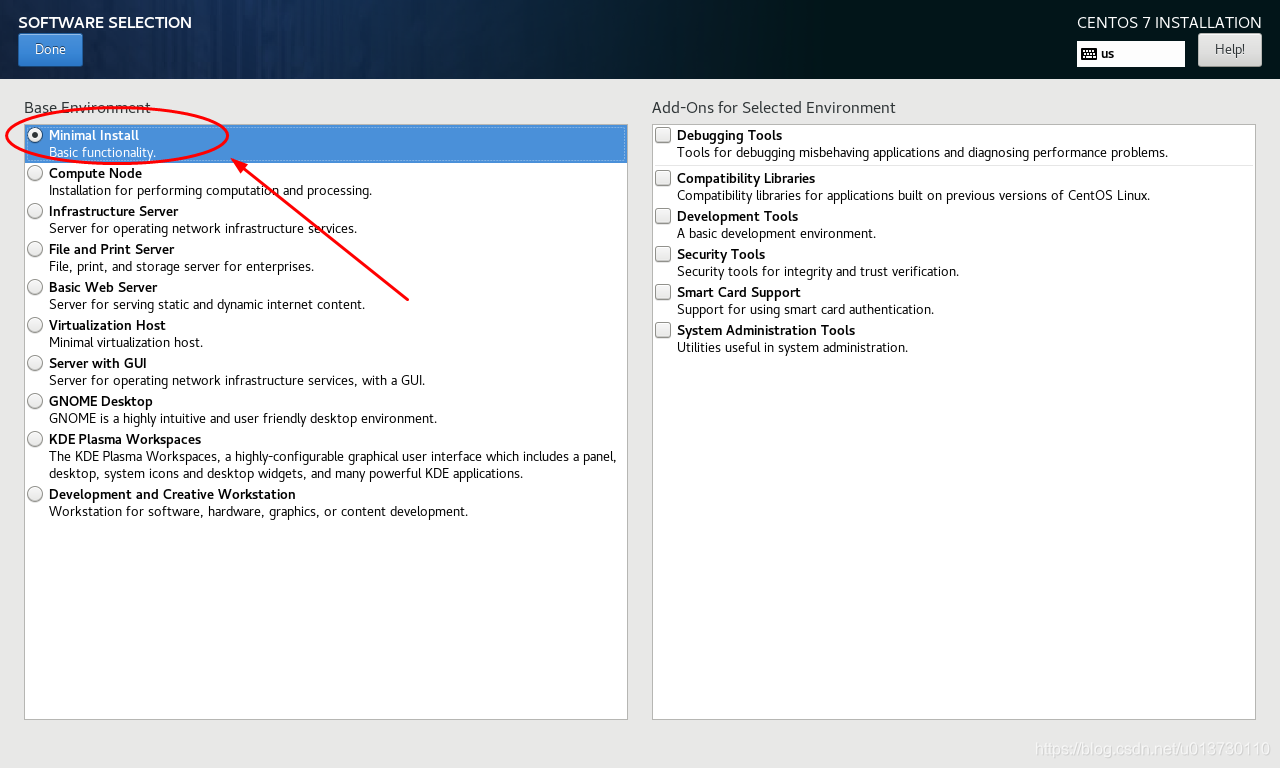Viewport: 1280px width, 768px height.
Task: Select the Virtualization Host radio button
Action: (35, 325)
